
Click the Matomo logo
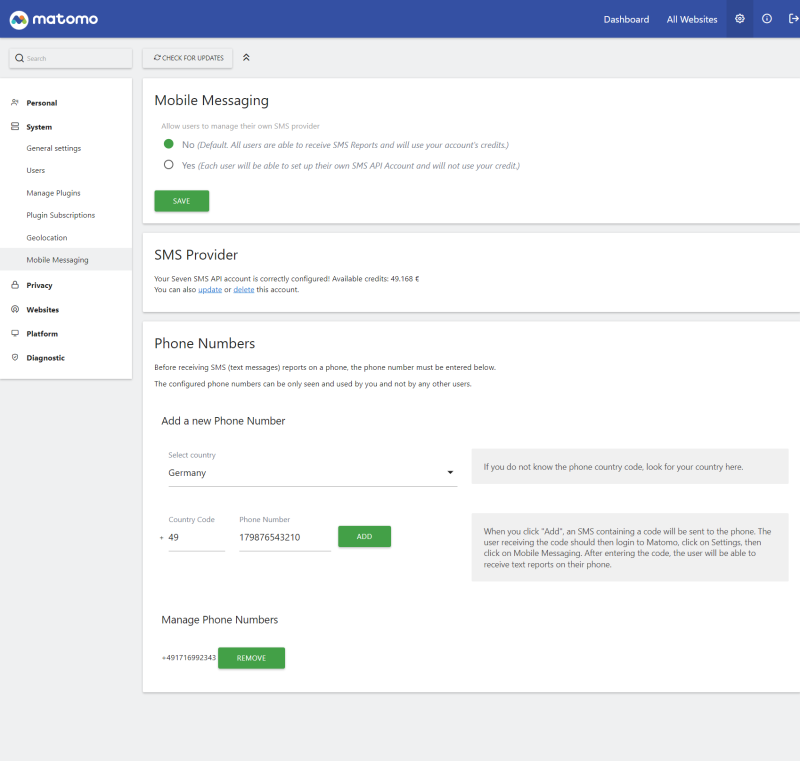(x=54, y=18)
